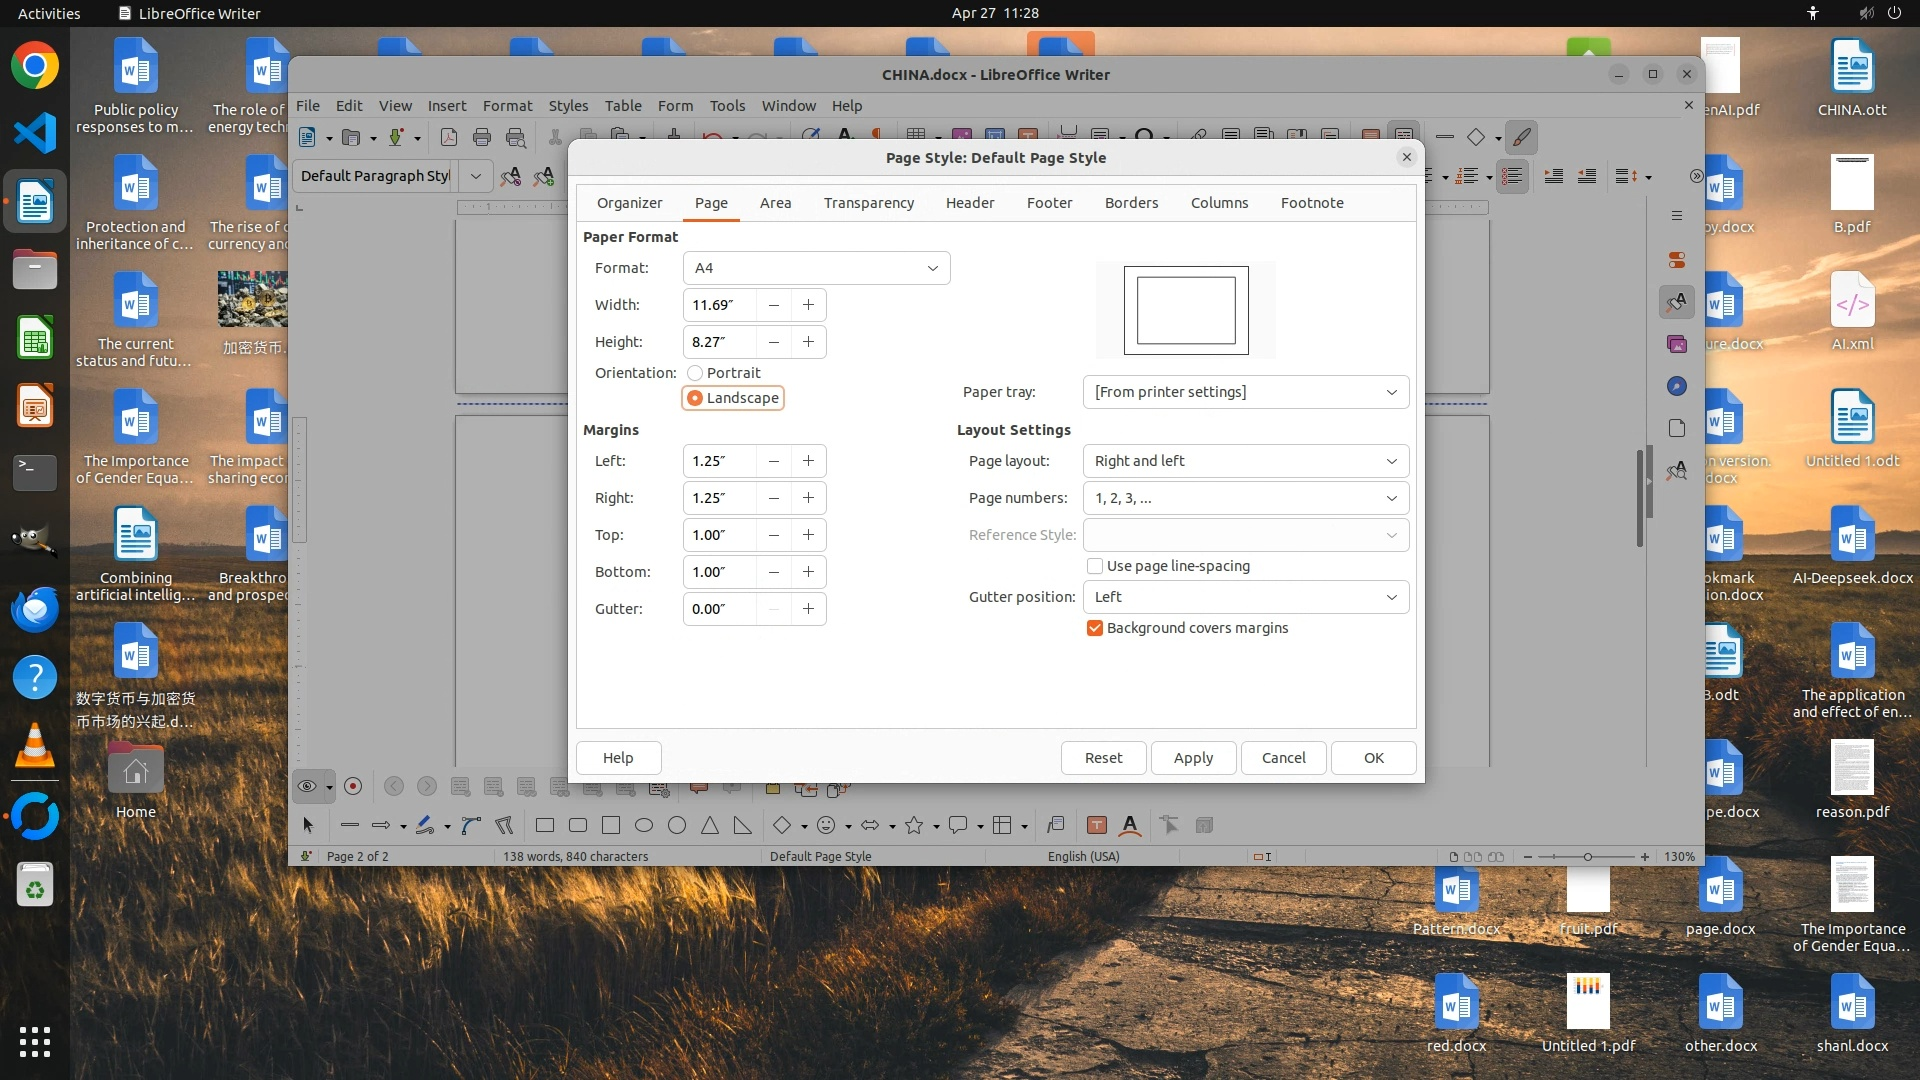The image size is (1920, 1080).
Task: Click the Apply button
Action: coord(1193,758)
